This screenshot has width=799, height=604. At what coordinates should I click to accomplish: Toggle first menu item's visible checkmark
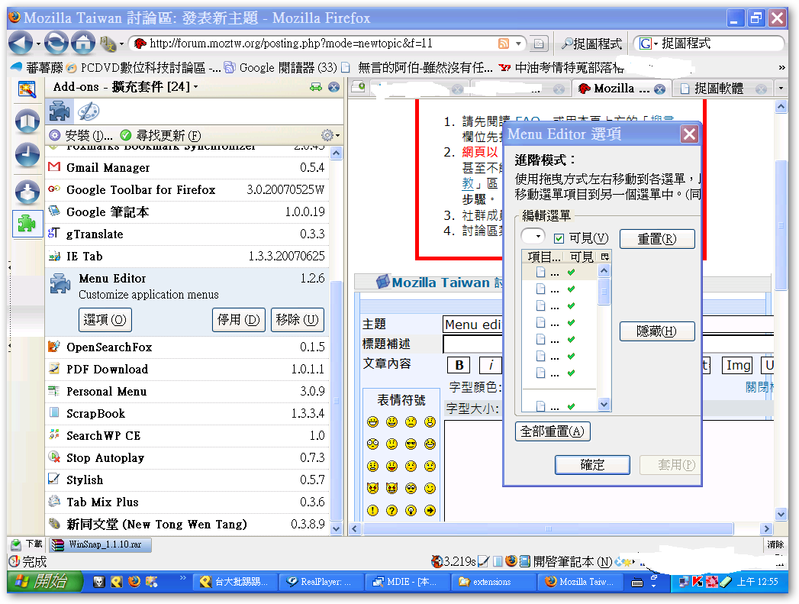[571, 273]
